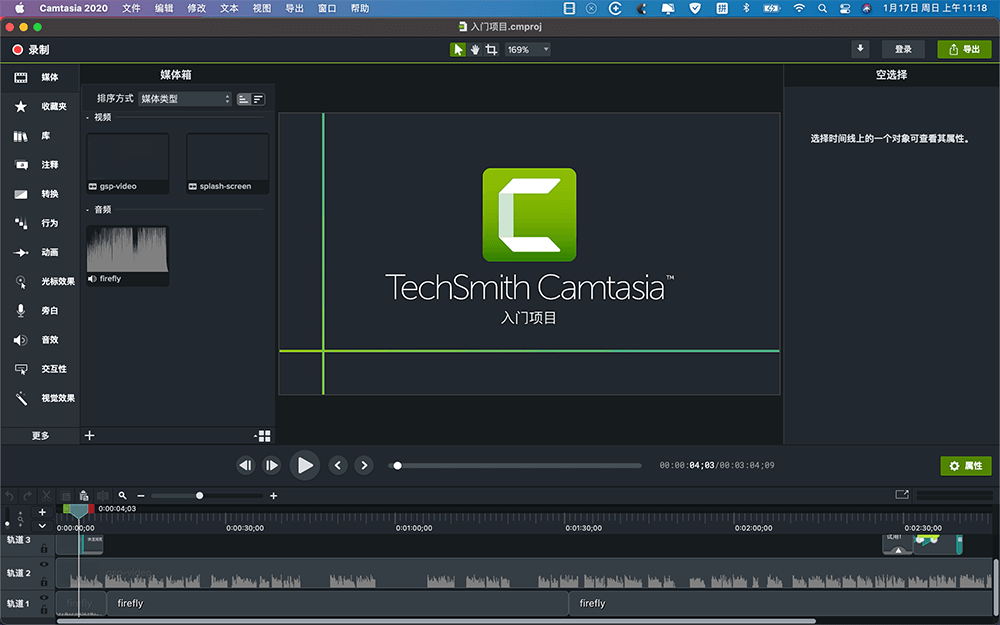Open the 视图 menu
The image size is (1000, 625).
point(261,8)
